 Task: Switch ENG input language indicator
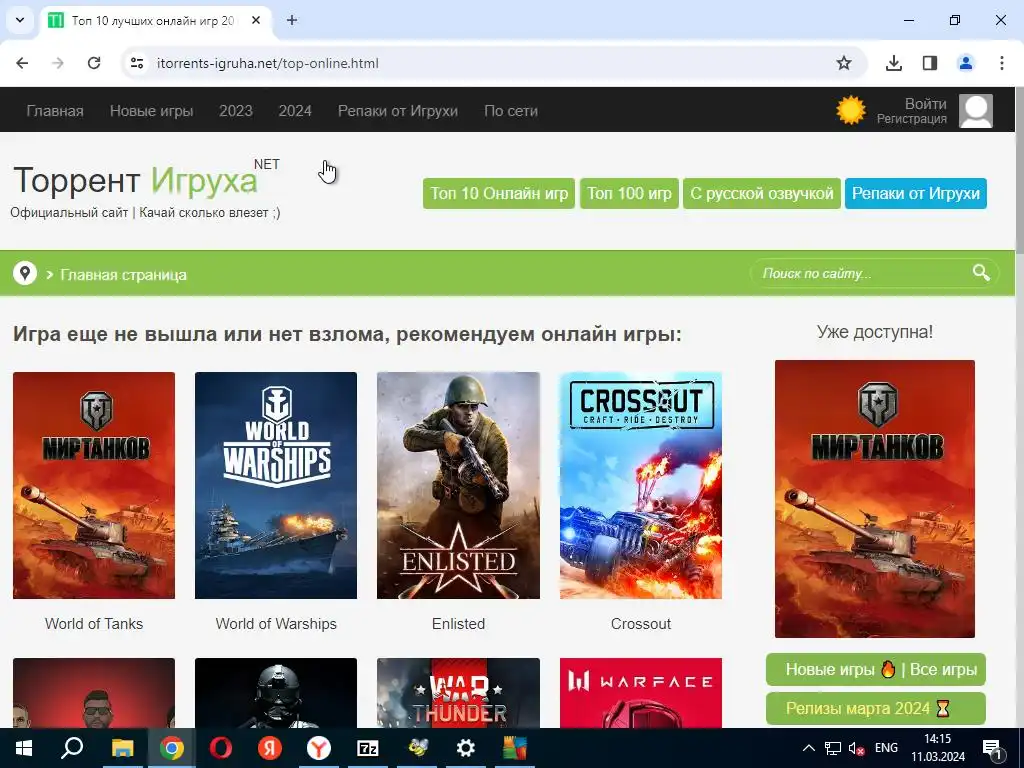coord(886,748)
